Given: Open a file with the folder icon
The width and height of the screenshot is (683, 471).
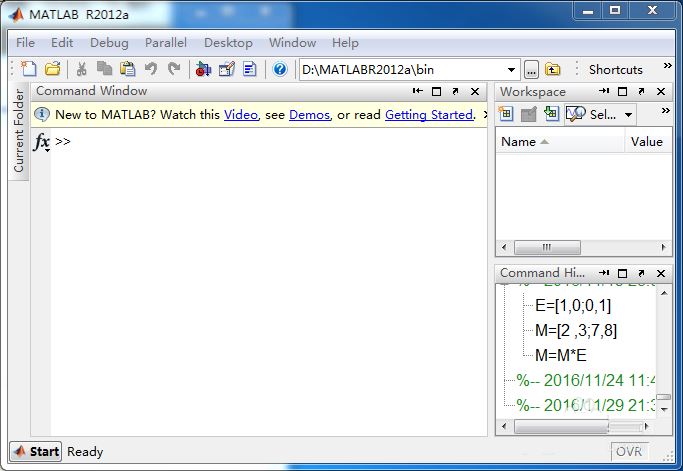Looking at the screenshot, I should click(53, 69).
